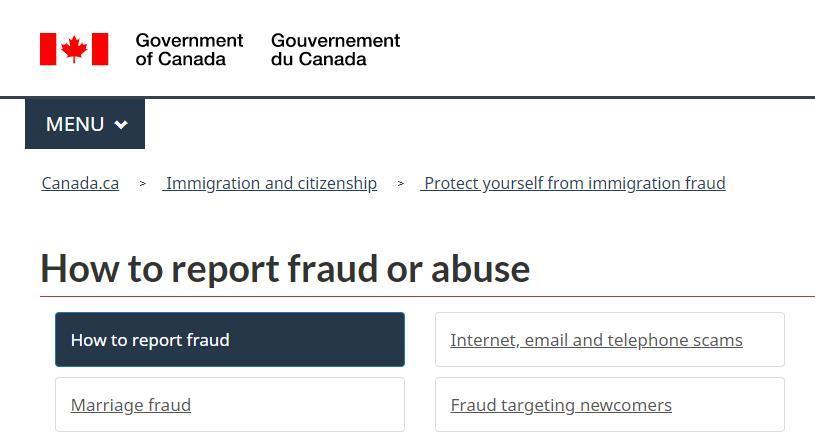Click the right red bar of the Canada flag
Screen dimensions: 815x438
(x=100, y=49)
